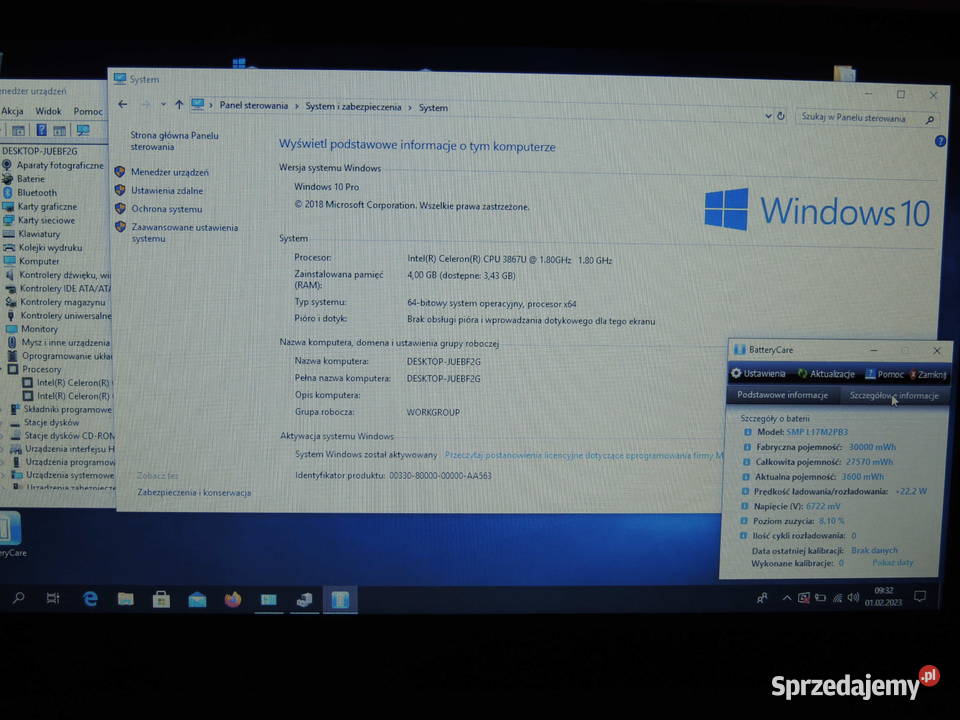960x720 pixels.
Task: Refresh the System control panel page
Action: [781, 116]
